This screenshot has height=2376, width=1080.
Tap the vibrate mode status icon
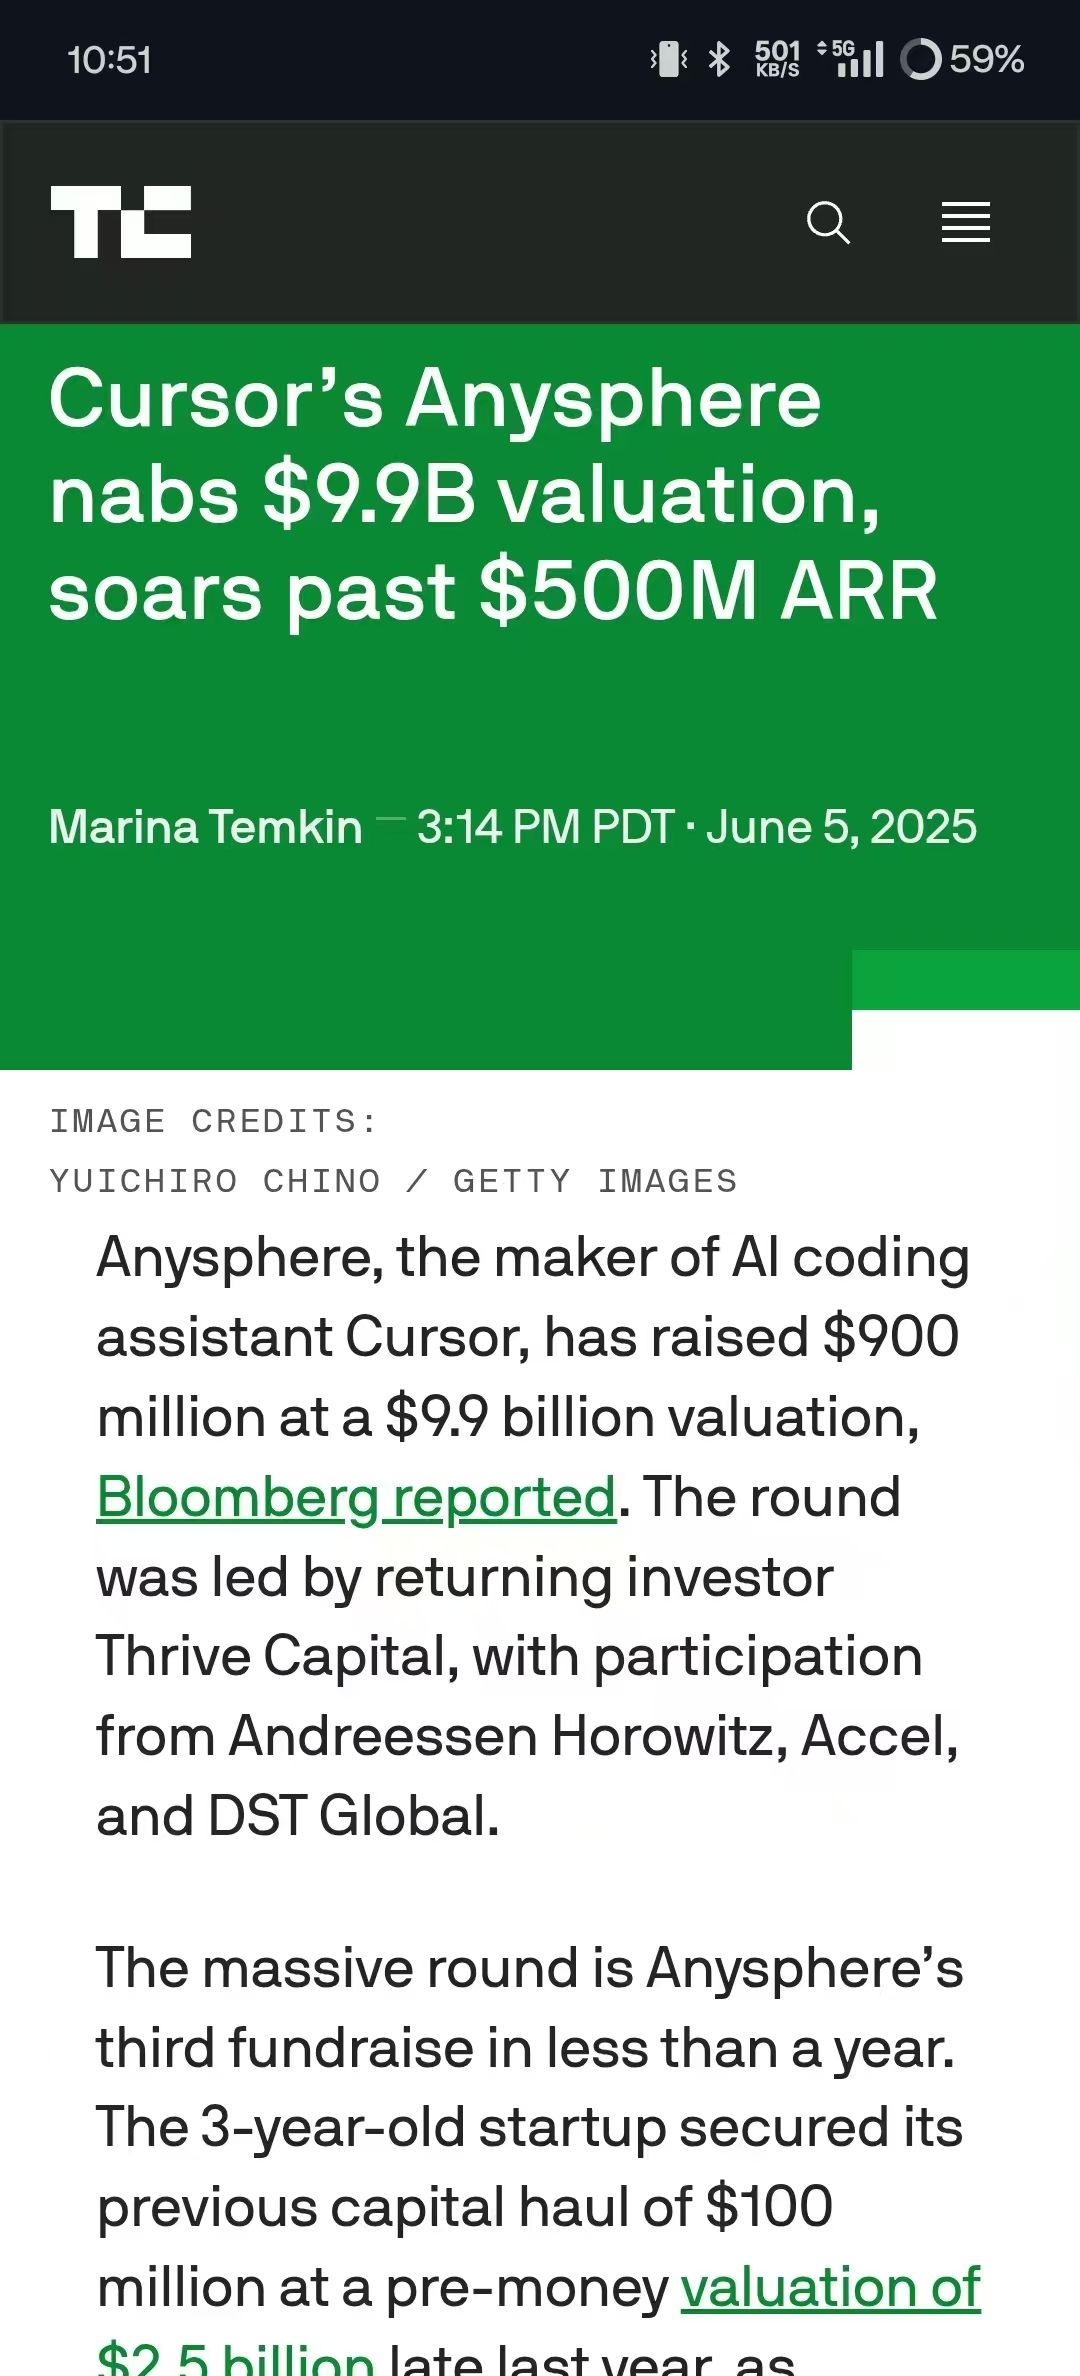pos(669,59)
